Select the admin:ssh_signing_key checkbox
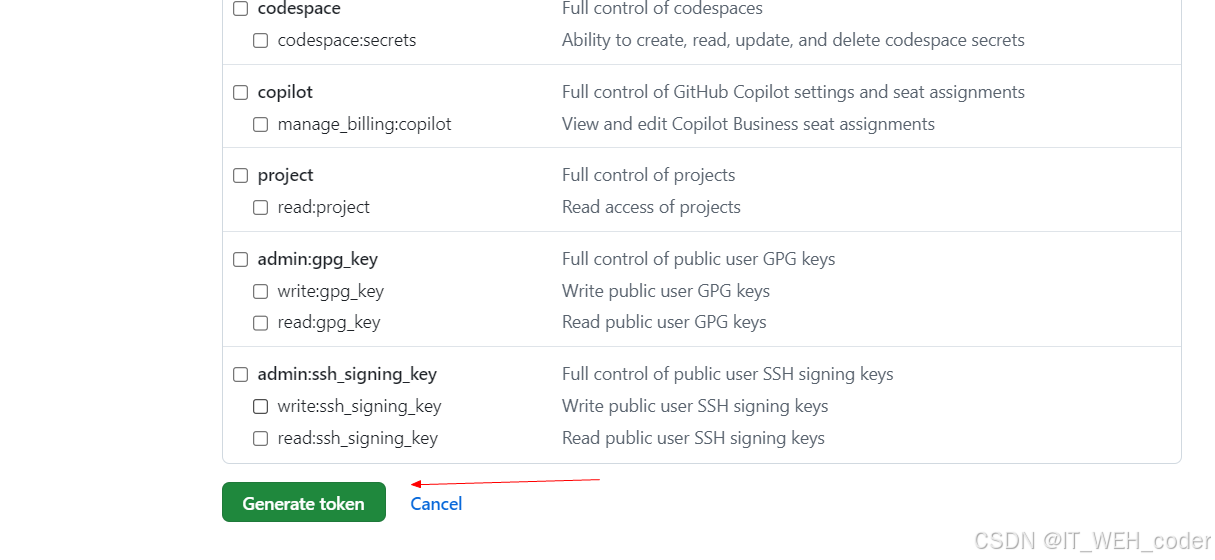1215x560 pixels. coord(240,374)
